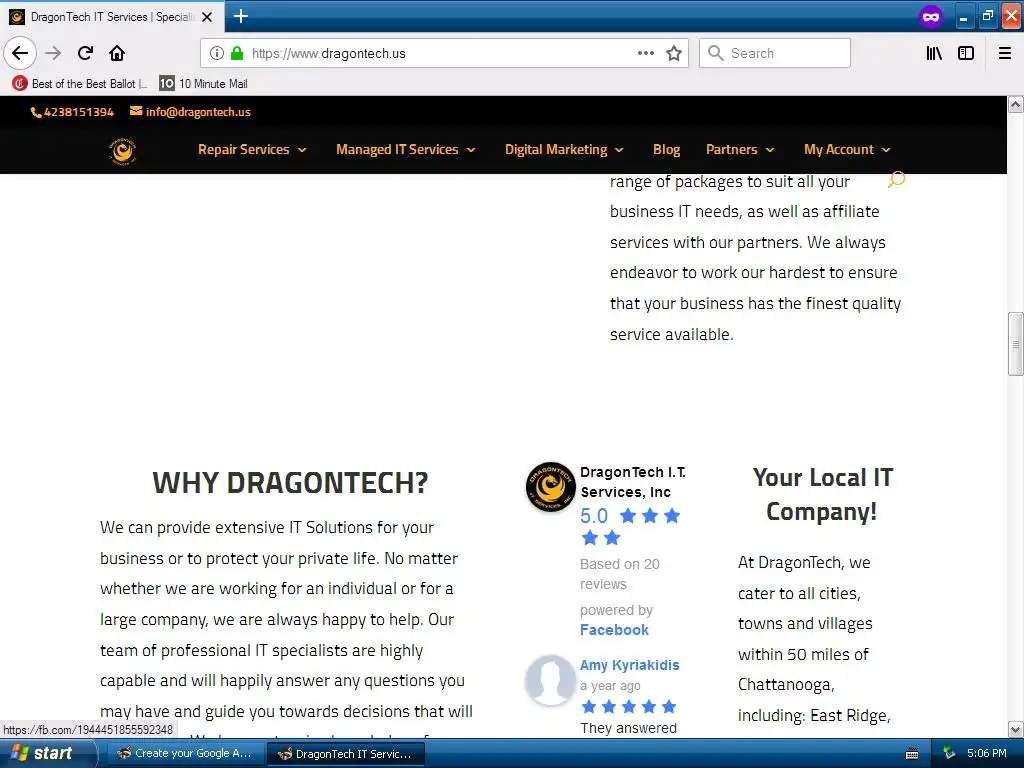The height and width of the screenshot is (768, 1024).
Task: Click the browser Search box
Action: coord(775,53)
